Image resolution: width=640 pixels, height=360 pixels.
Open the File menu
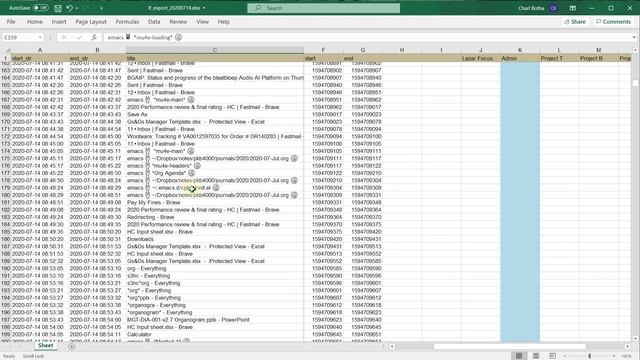click(x=11, y=22)
